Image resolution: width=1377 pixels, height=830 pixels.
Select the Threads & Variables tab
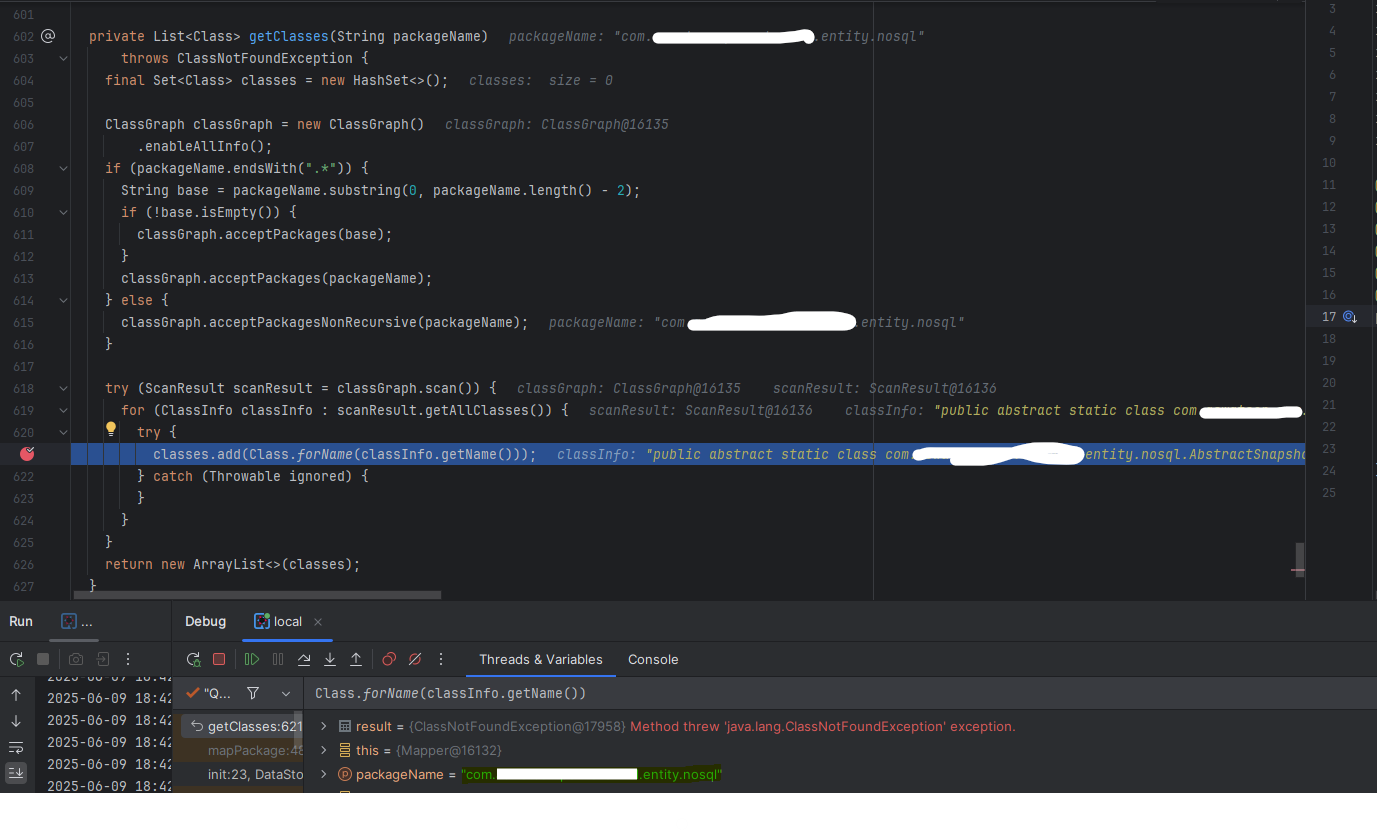[540, 659]
